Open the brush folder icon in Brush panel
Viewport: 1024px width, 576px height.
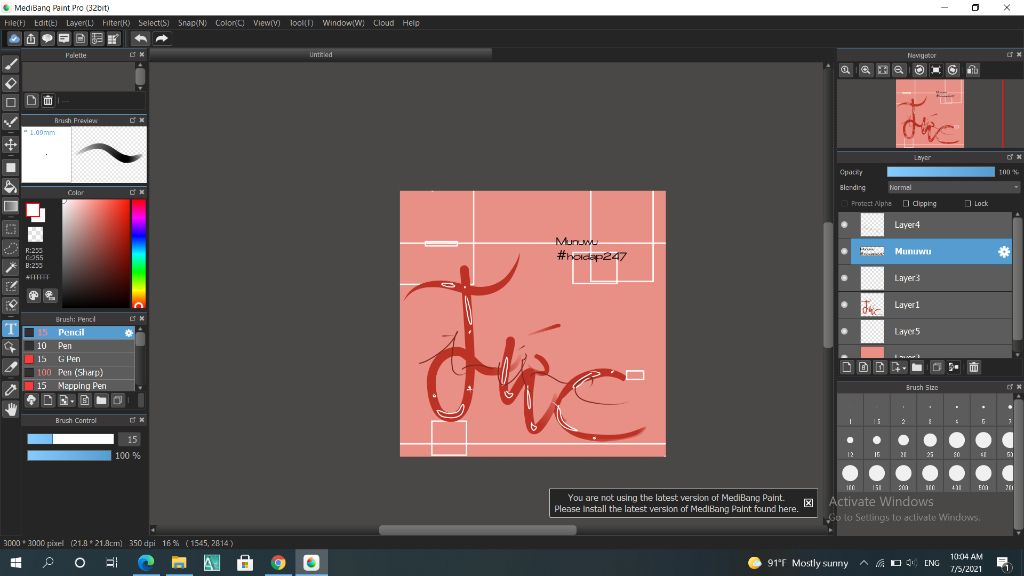tap(101, 400)
